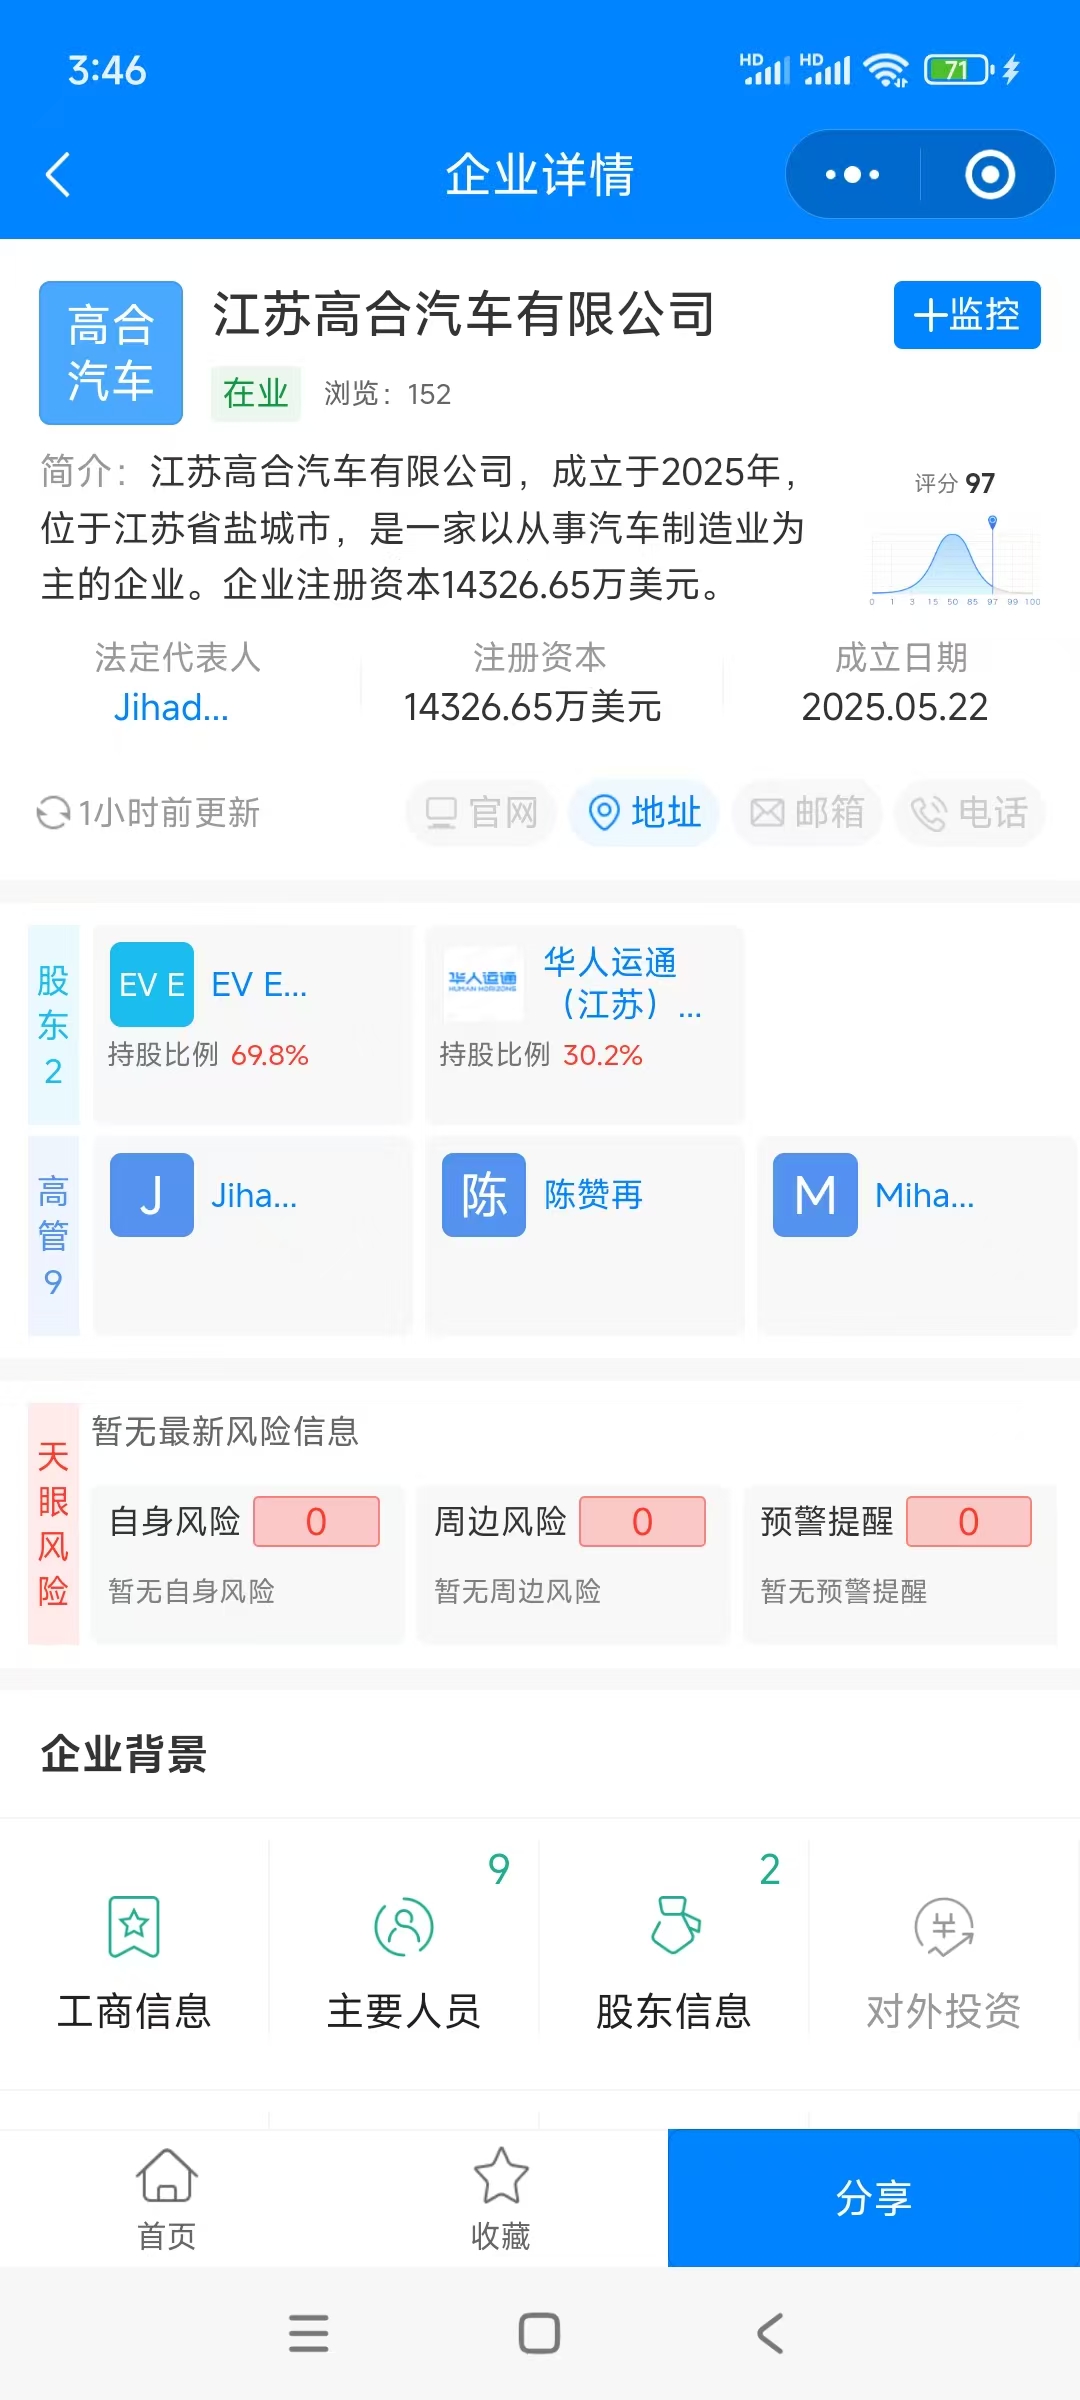Viewport: 1080px width, 2400px height.
Task: Tap the refresh icon beside 1小时前更新
Action: 53,813
